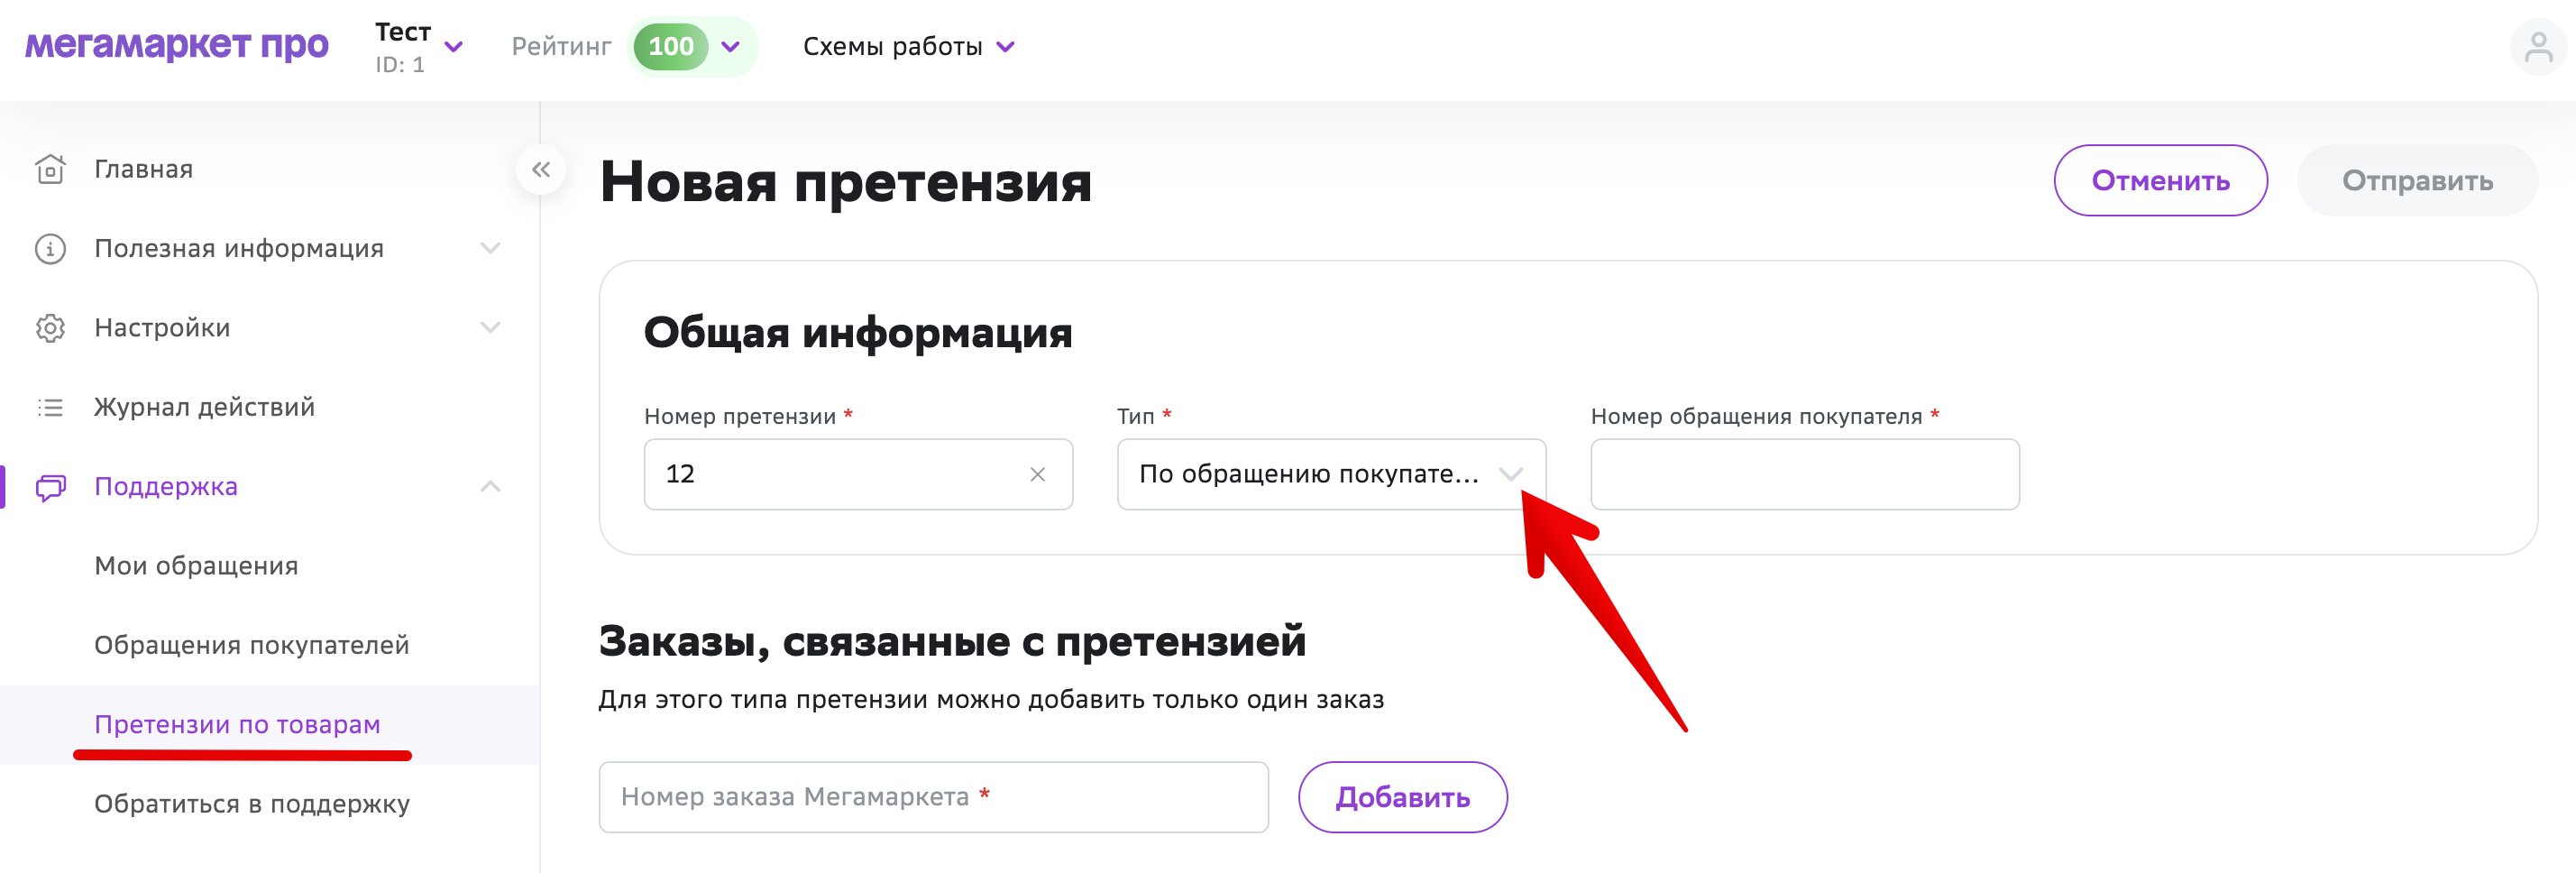Image resolution: width=2576 pixels, height=873 pixels.
Task: Click the list icon for Журнал действий
Action: pos(50,407)
